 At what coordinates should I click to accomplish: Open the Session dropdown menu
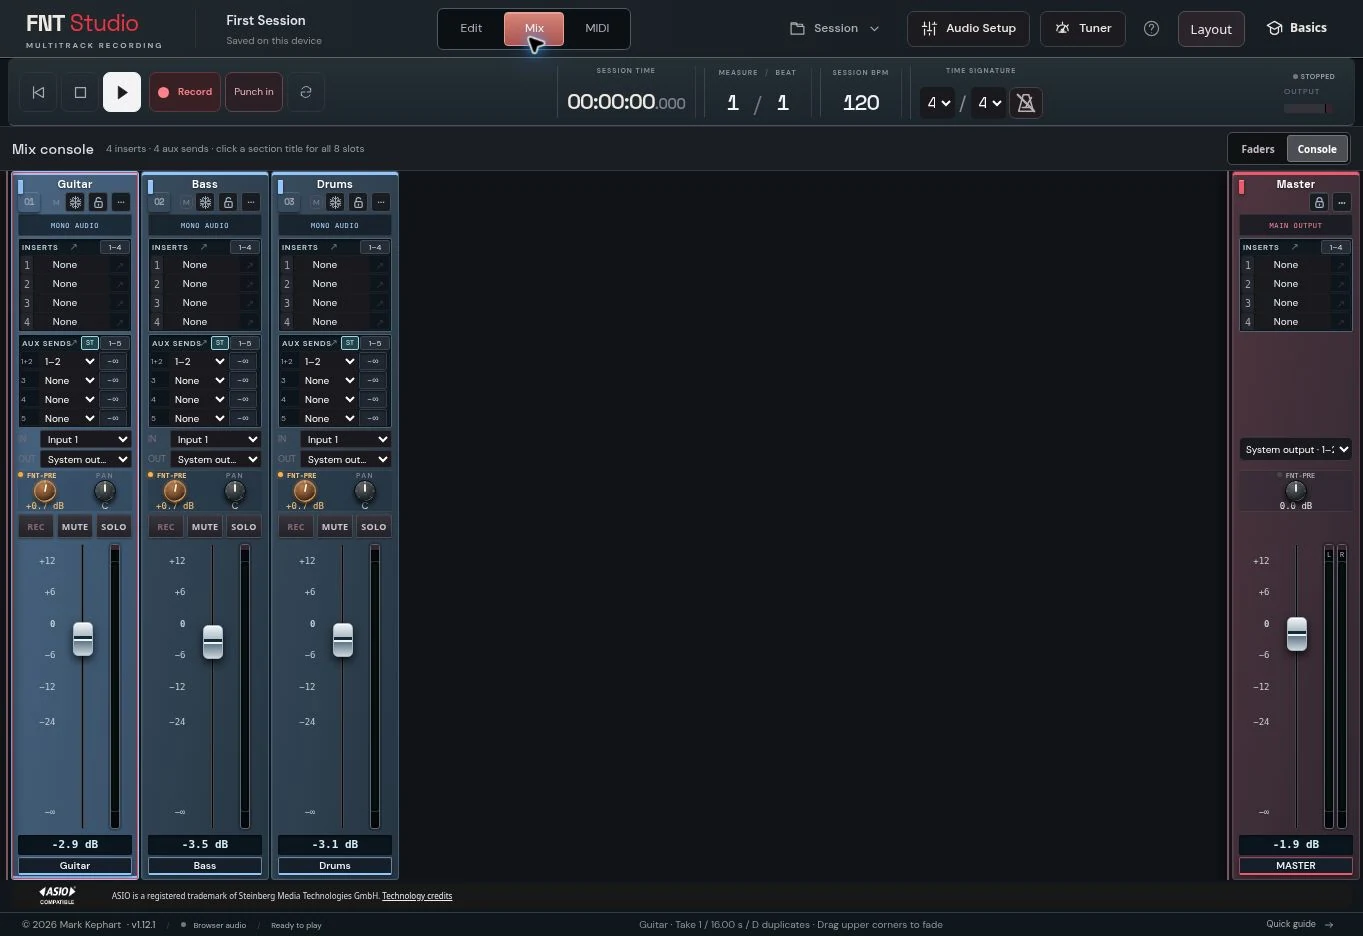click(x=835, y=29)
